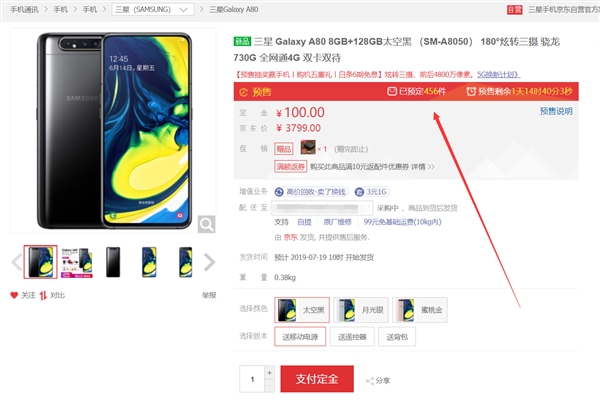Open the 三星Galaxy A80 breadcrumb item
Image resolution: width=600 pixels, height=402 pixels.
233,10
